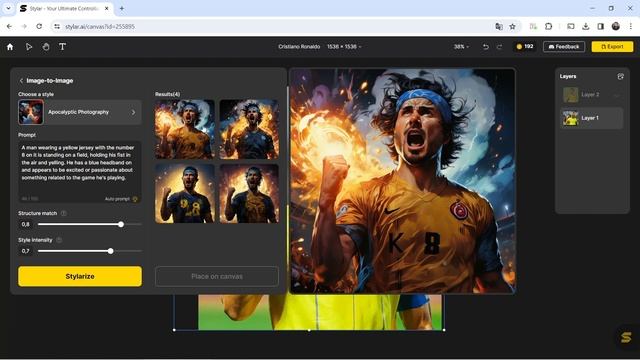Go to the Stylar home icon

click(10, 47)
